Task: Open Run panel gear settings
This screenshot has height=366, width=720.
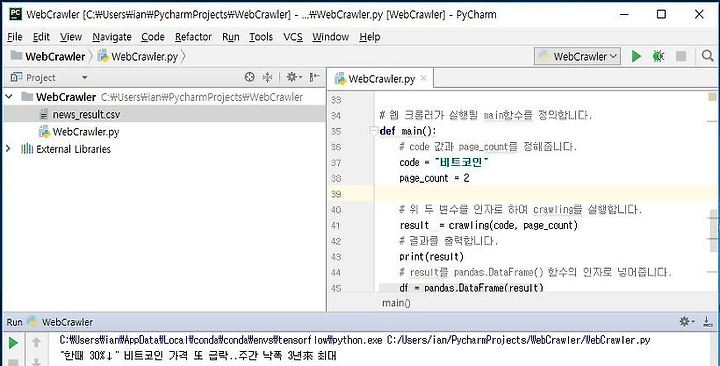Action: pyautogui.click(x=686, y=321)
